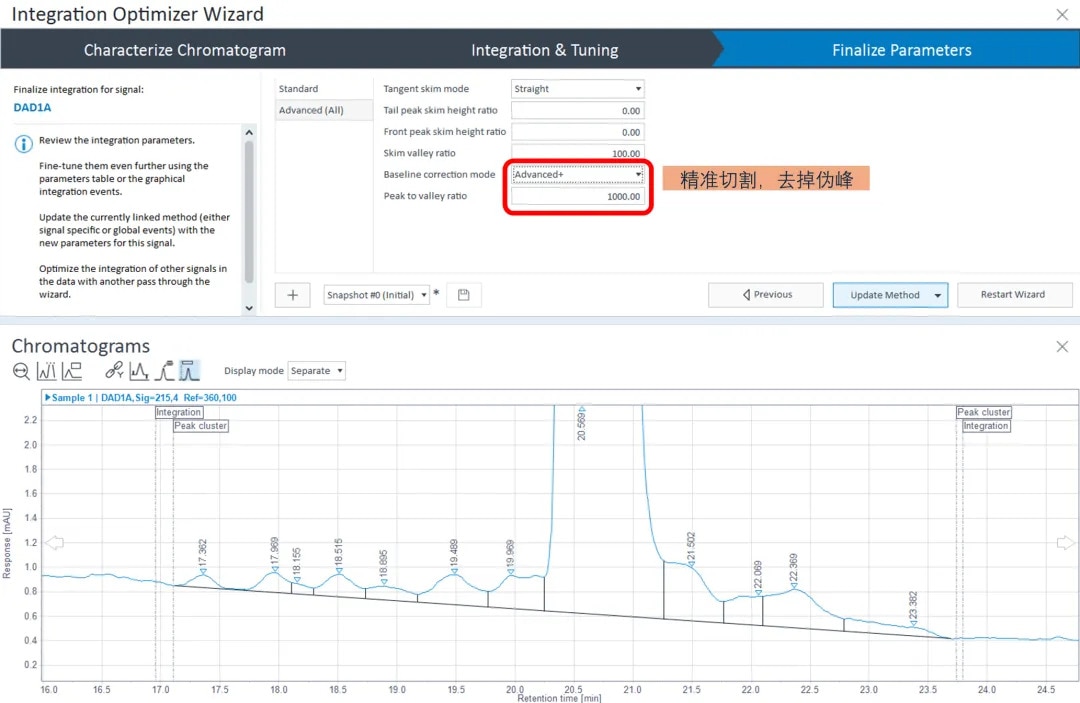1080x703 pixels.
Task: Toggle the highlighted peak region icon
Action: [x=189, y=371]
